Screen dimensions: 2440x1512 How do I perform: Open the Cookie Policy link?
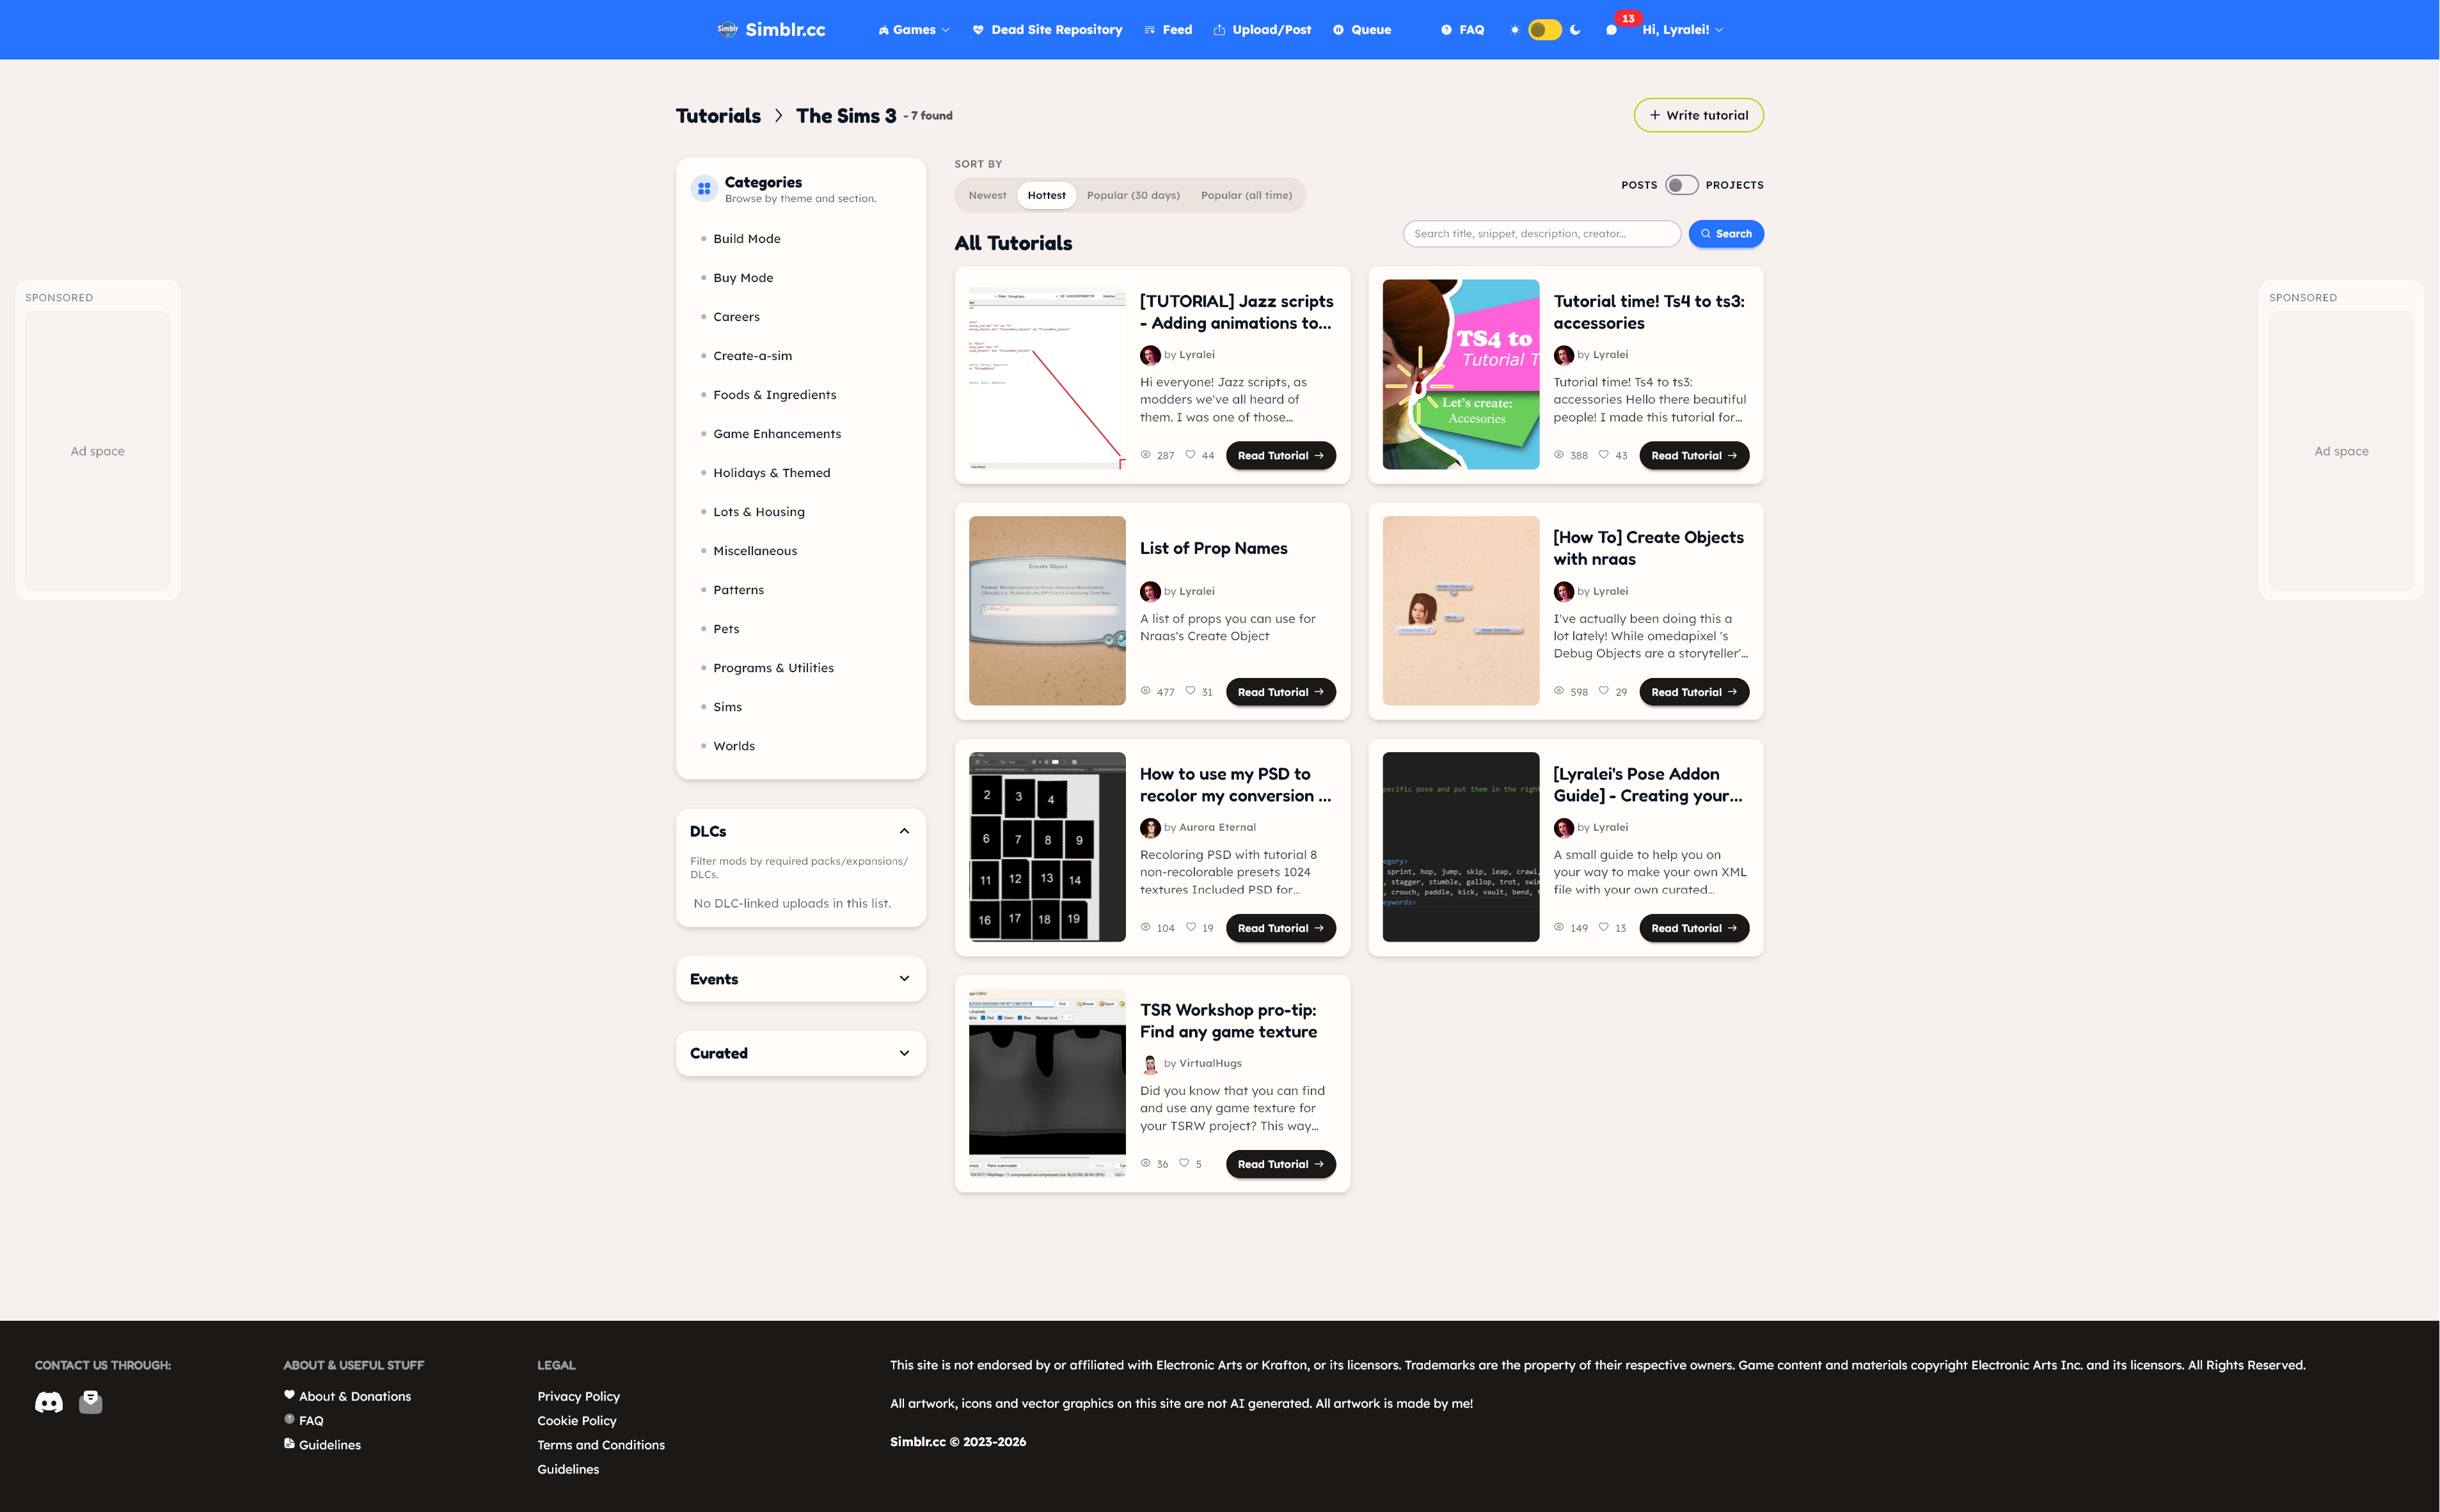tap(577, 1421)
